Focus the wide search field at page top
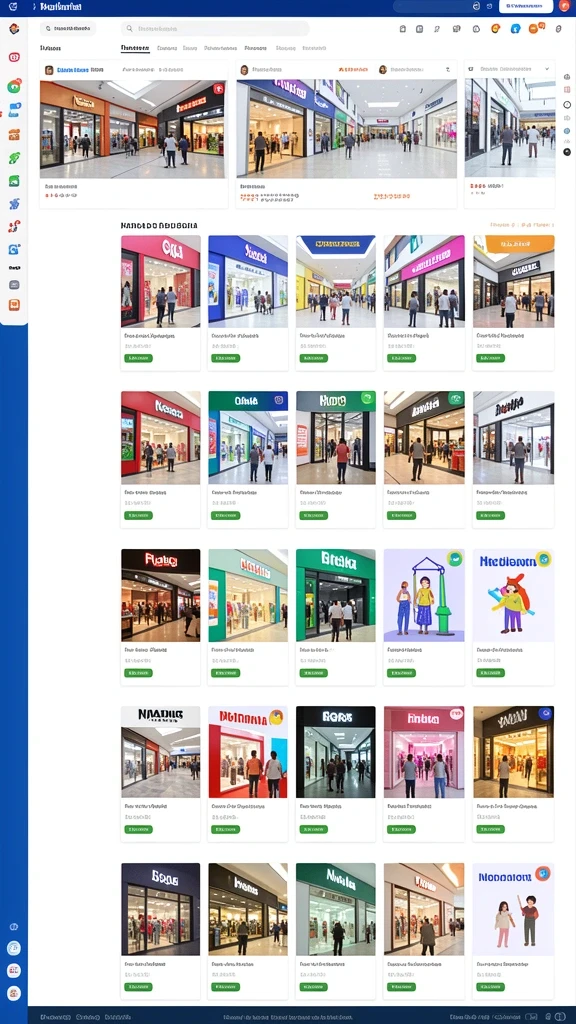Viewport: 576px width, 1024px height. 216,29
